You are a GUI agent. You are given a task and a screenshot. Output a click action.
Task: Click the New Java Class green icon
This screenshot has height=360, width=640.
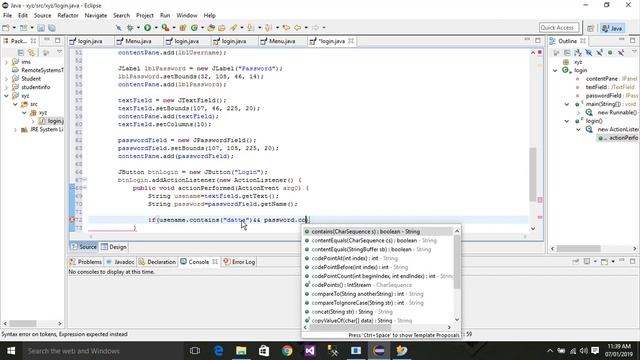click(x=194, y=28)
